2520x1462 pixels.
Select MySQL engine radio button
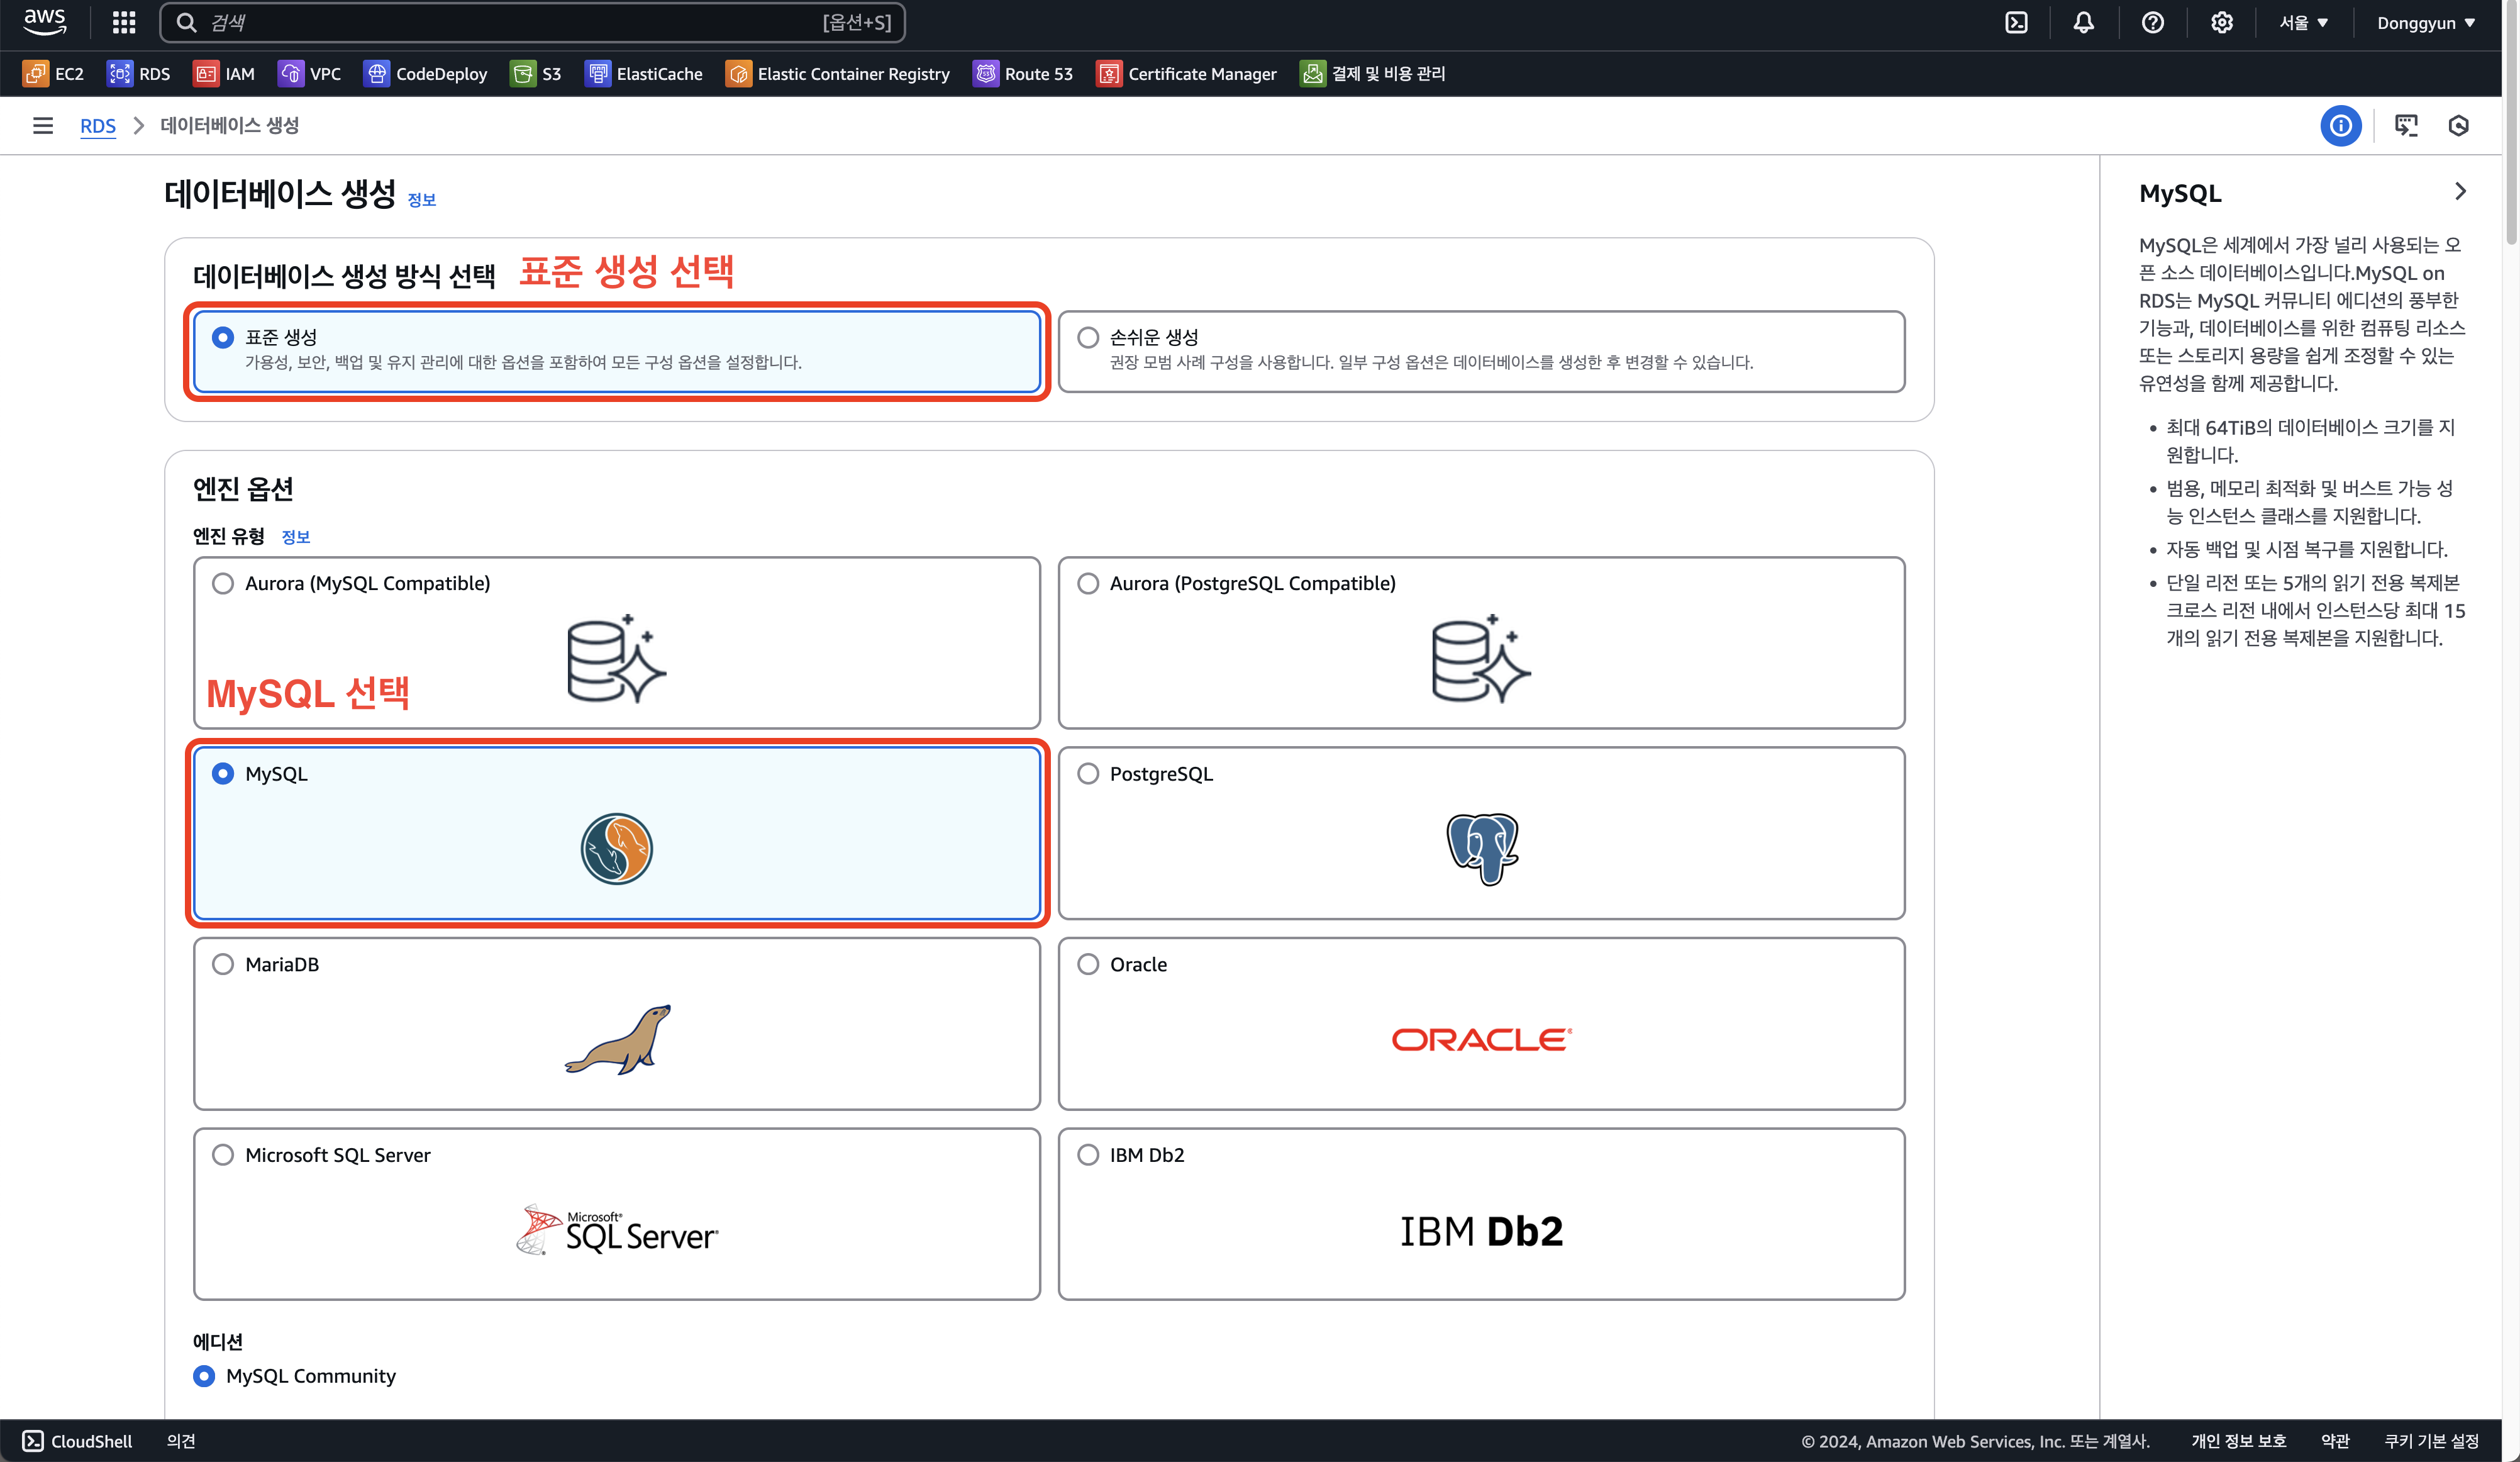coord(222,774)
